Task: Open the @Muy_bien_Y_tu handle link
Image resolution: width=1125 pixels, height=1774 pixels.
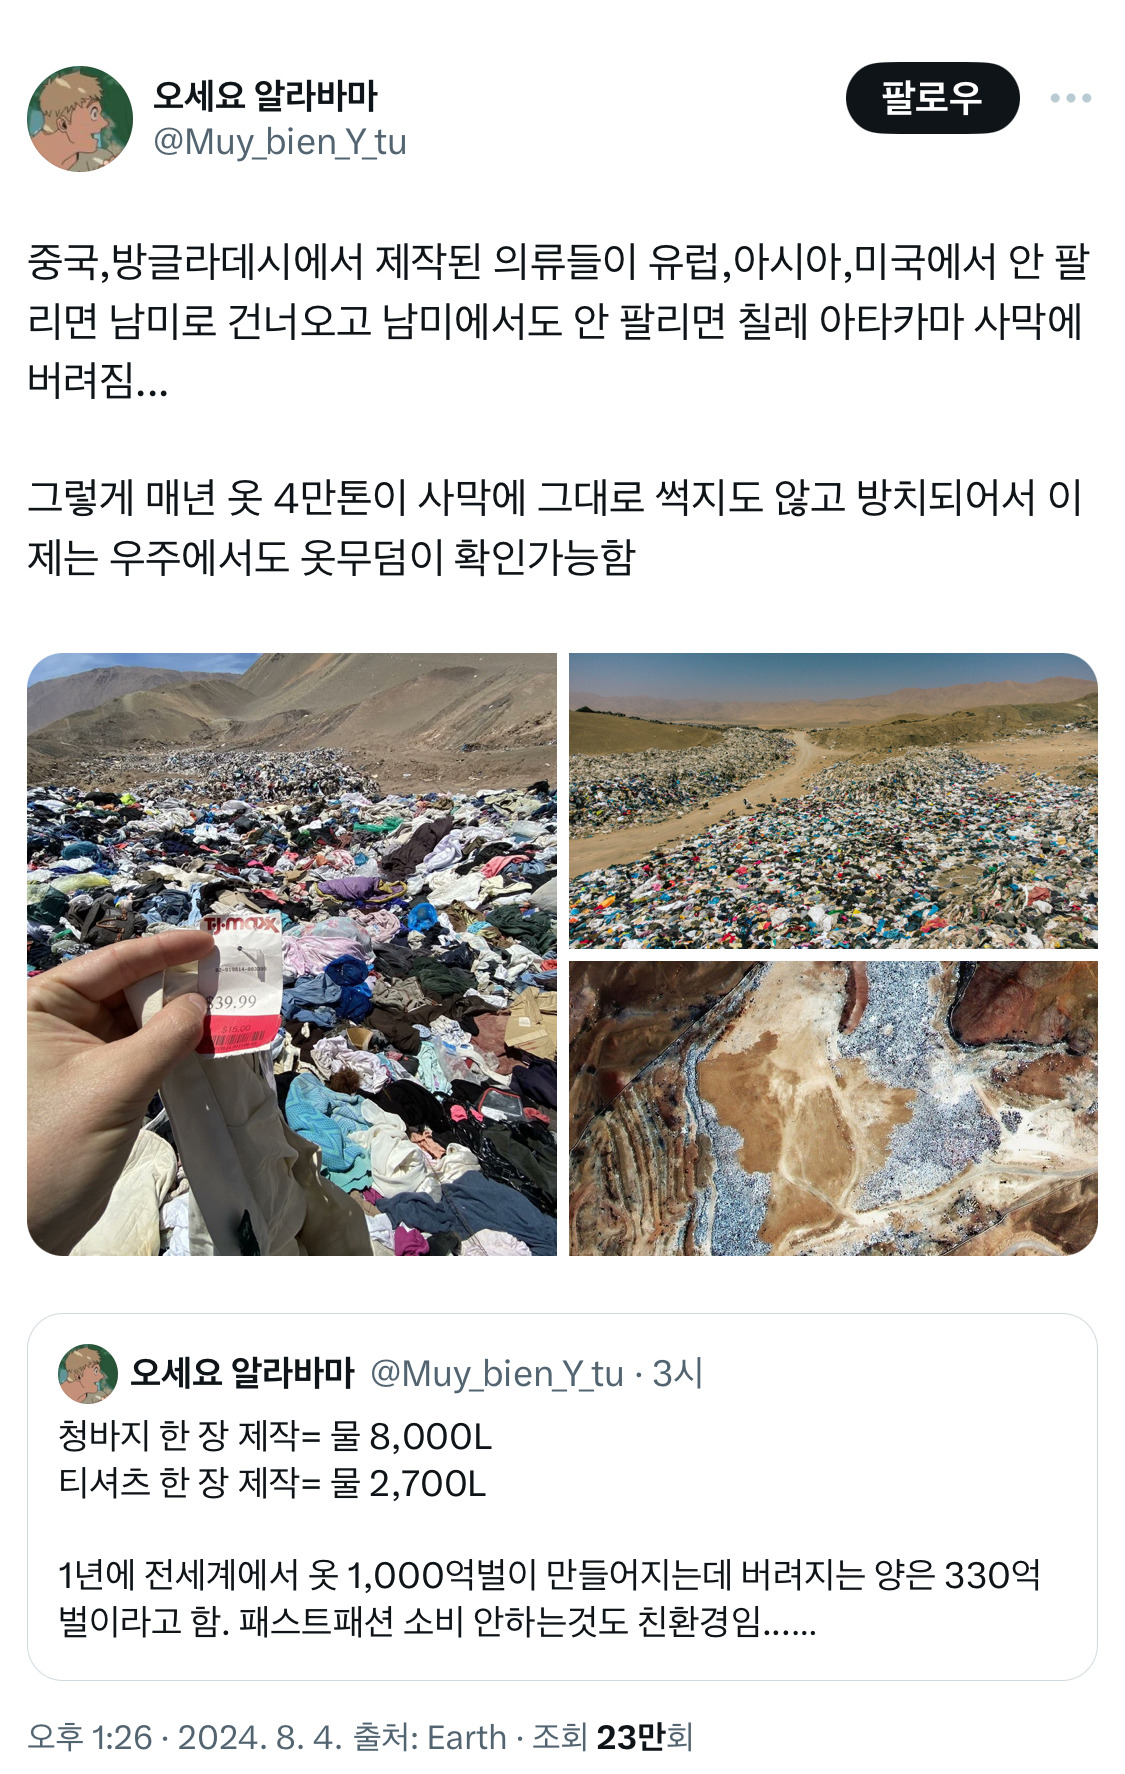Action: point(280,142)
